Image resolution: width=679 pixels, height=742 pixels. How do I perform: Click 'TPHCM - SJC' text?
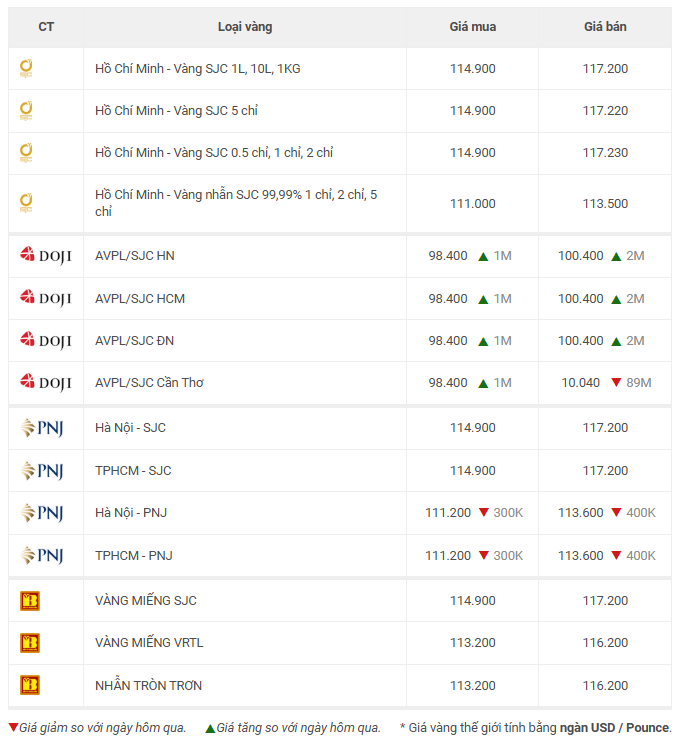(133, 471)
